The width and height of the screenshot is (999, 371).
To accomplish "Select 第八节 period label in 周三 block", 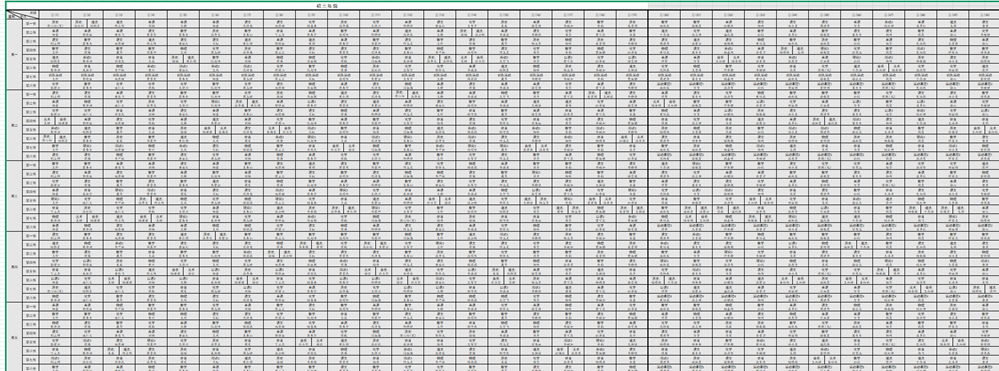I will [31, 226].
